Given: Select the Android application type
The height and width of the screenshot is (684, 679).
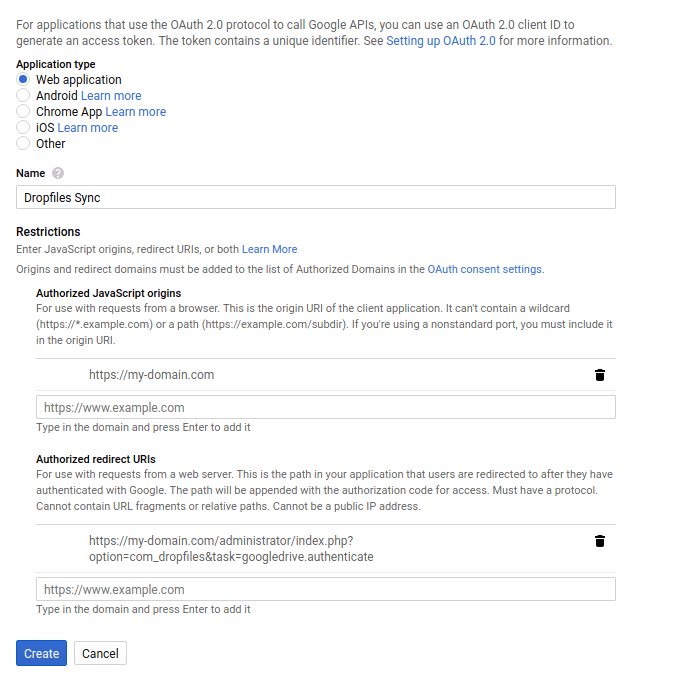Looking at the screenshot, I should [x=23, y=95].
